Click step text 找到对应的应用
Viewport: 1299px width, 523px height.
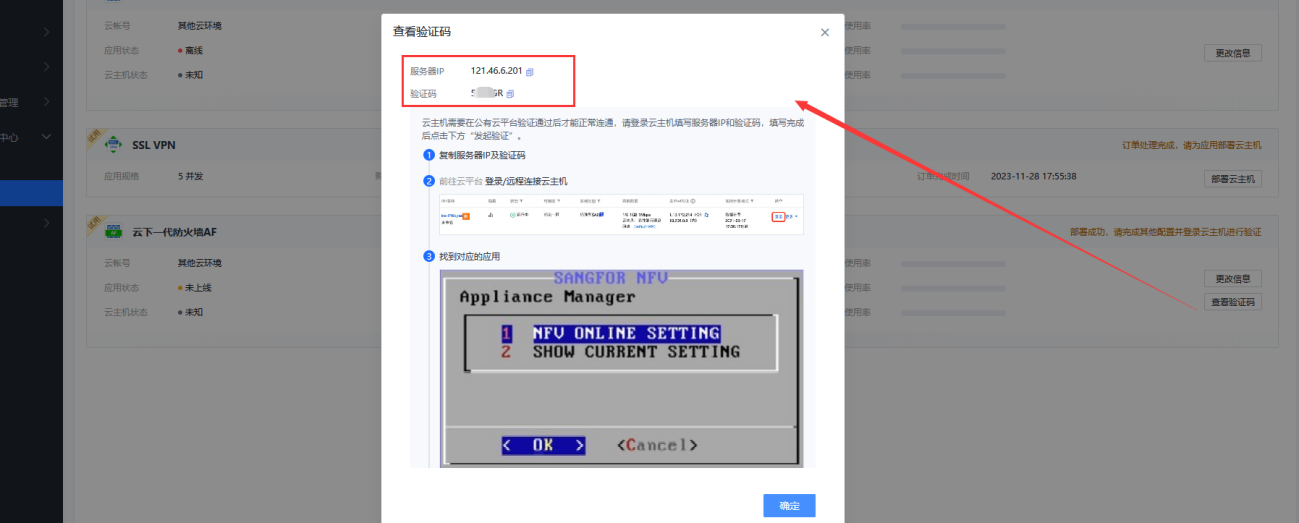pyautogui.click(x=469, y=256)
